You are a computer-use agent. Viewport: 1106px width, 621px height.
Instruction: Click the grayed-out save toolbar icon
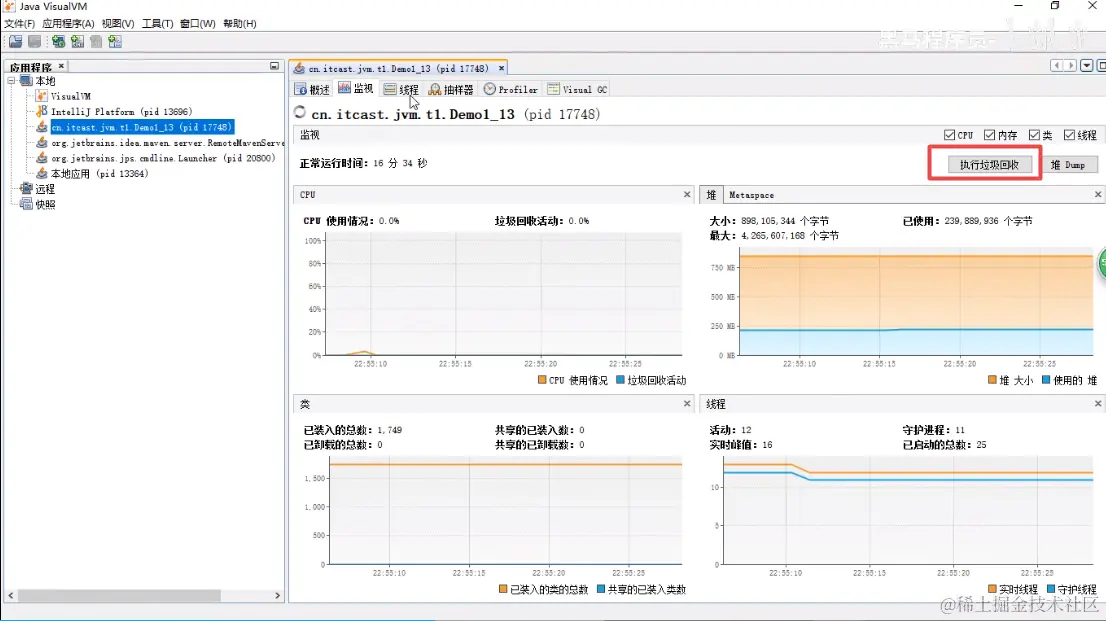(35, 42)
